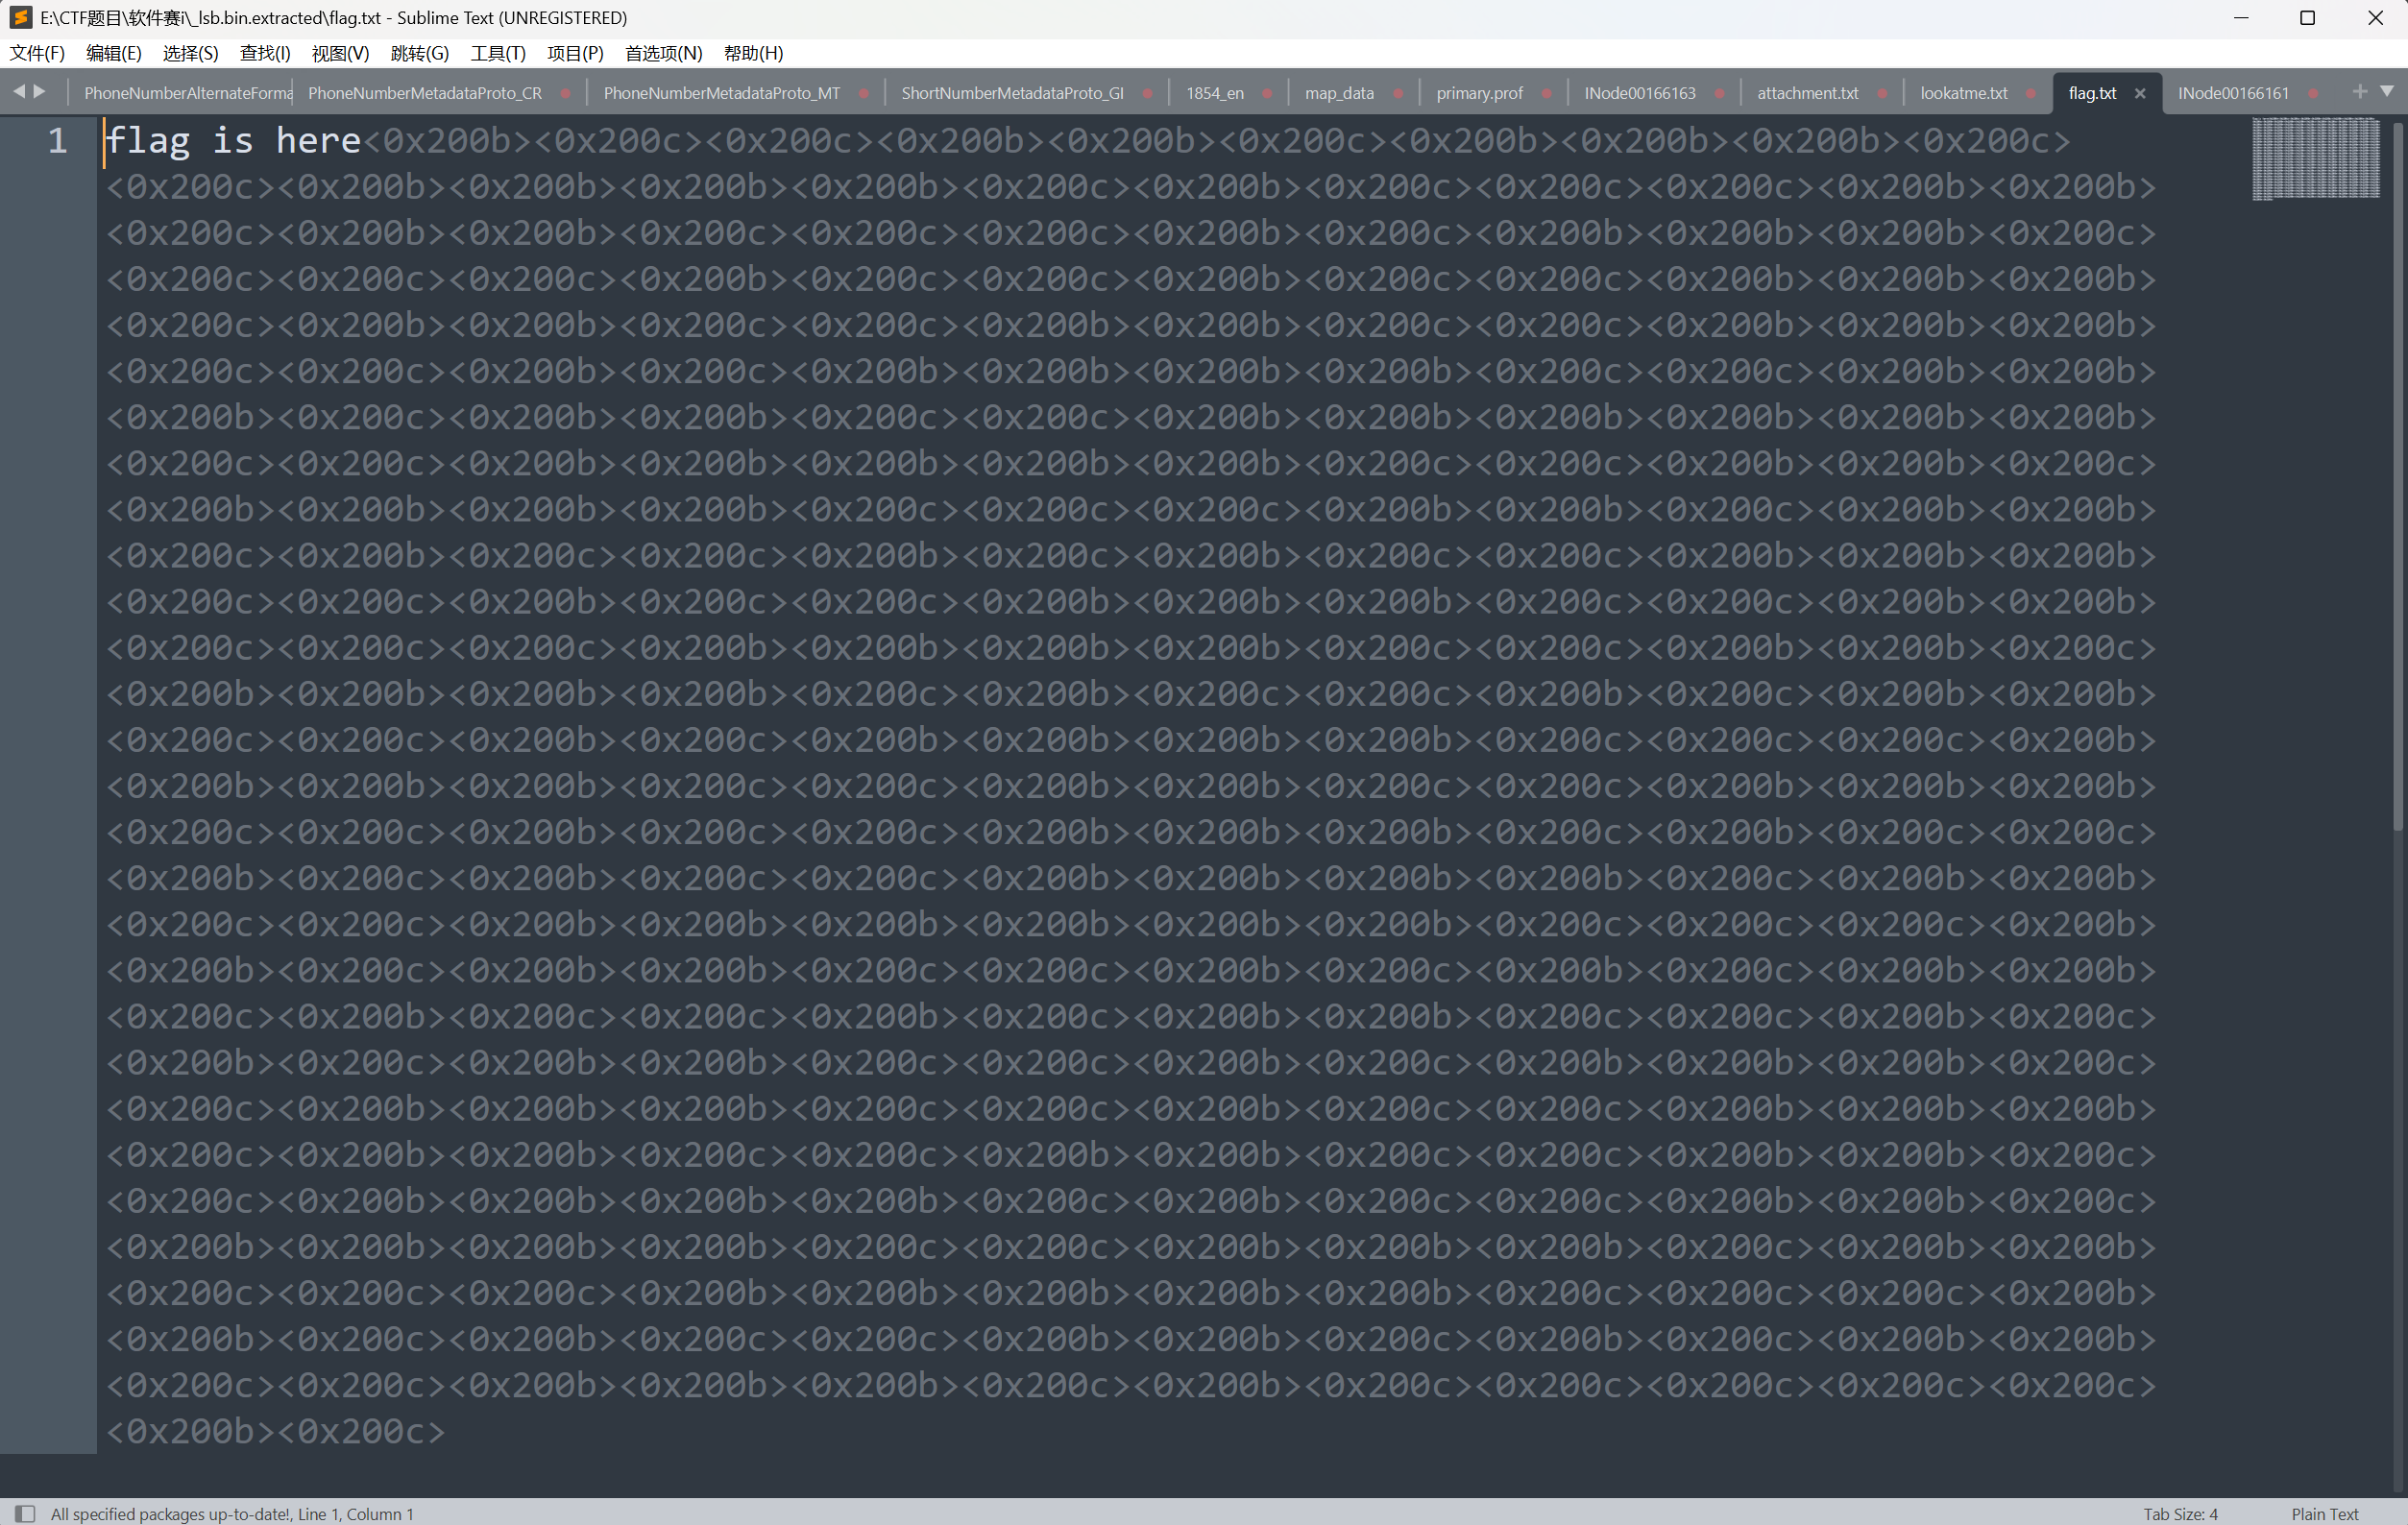The image size is (2408, 1525).
Task: Open the tab list dropdown arrow
Action: (2387, 91)
